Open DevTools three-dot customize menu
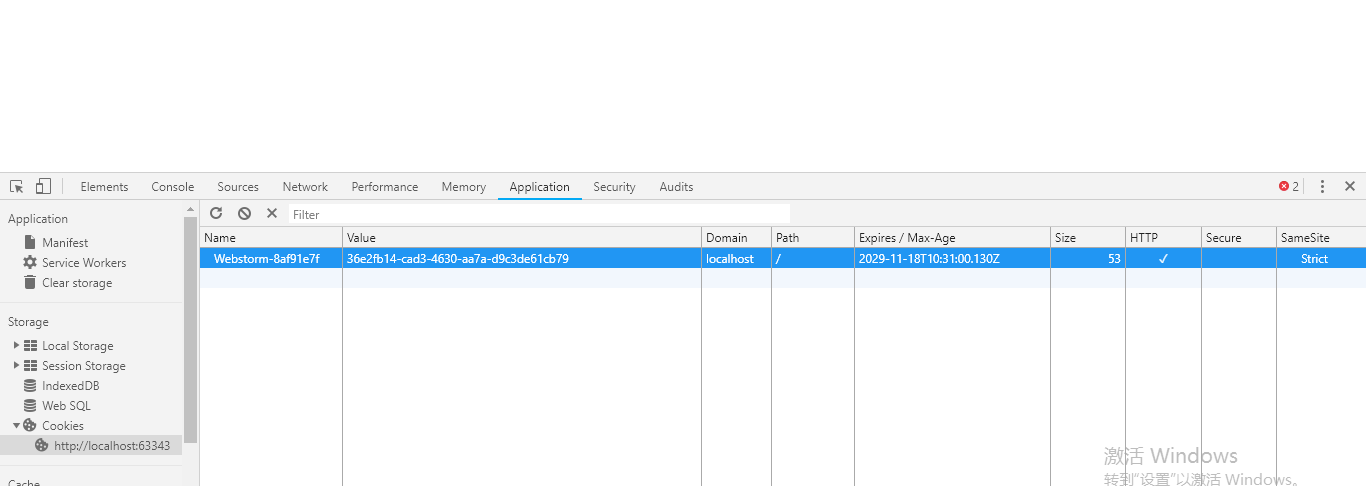 1322,187
